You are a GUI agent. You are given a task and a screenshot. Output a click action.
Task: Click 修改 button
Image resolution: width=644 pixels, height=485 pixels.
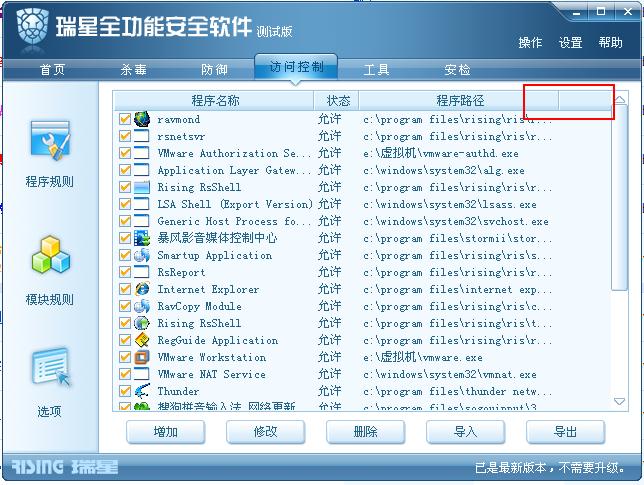click(x=265, y=432)
